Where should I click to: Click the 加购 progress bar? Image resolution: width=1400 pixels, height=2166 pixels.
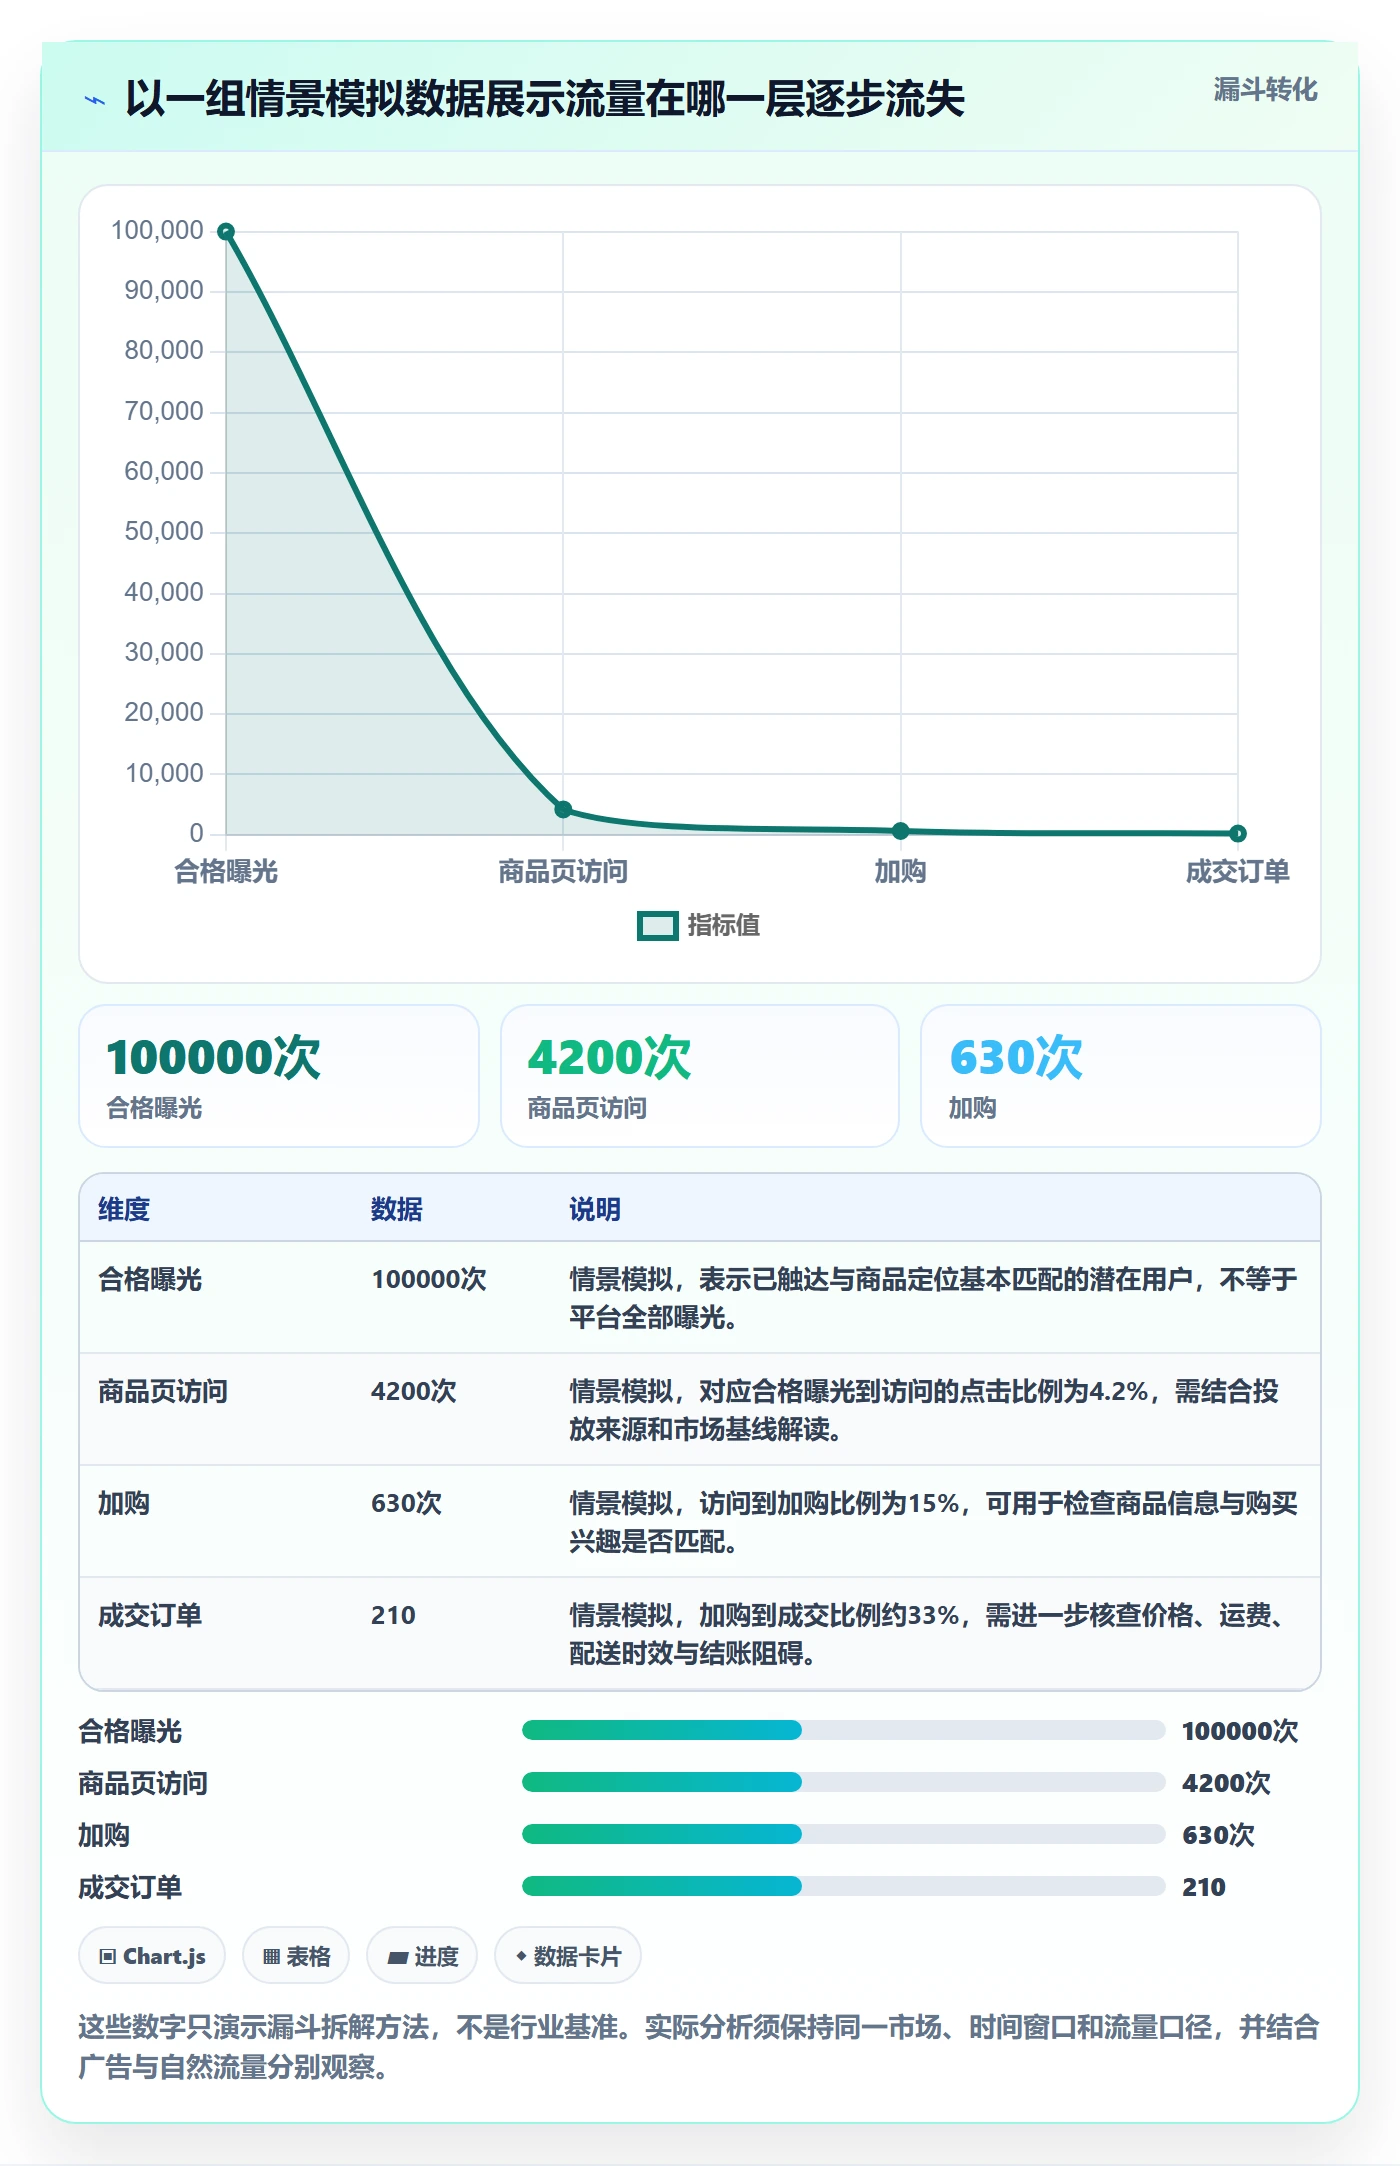pos(843,1834)
